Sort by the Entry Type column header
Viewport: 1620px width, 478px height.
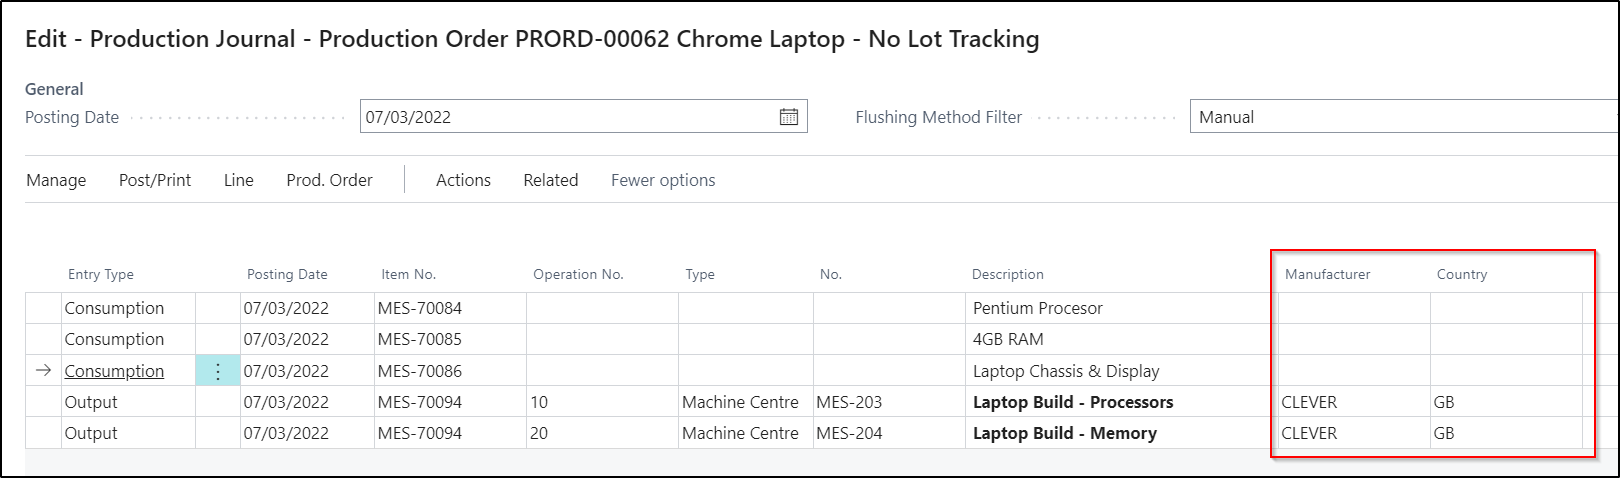pyautogui.click(x=101, y=274)
